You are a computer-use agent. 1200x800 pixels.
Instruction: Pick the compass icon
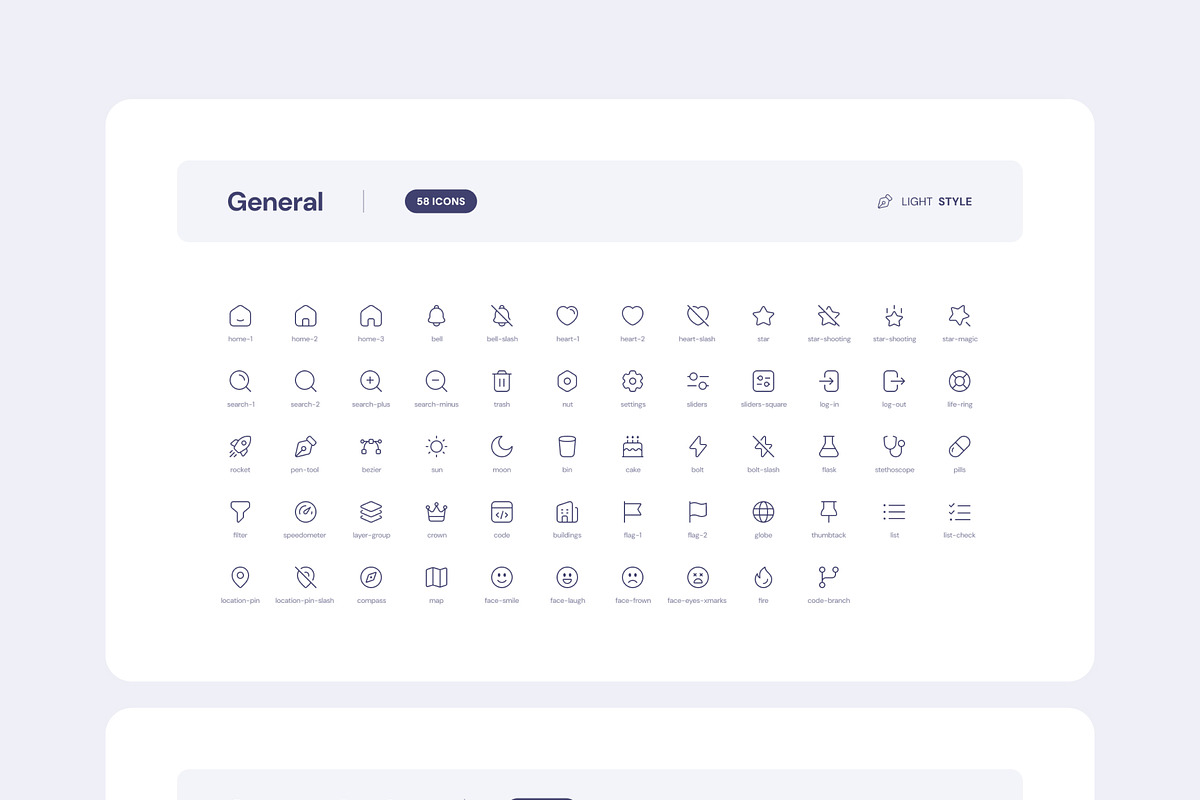pos(371,578)
